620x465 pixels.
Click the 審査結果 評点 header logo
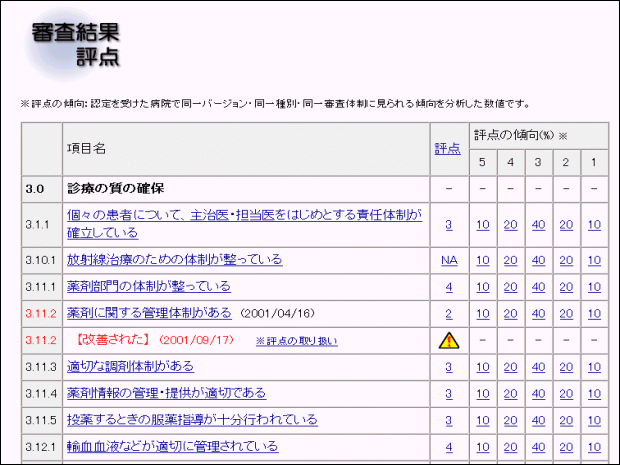tap(75, 45)
